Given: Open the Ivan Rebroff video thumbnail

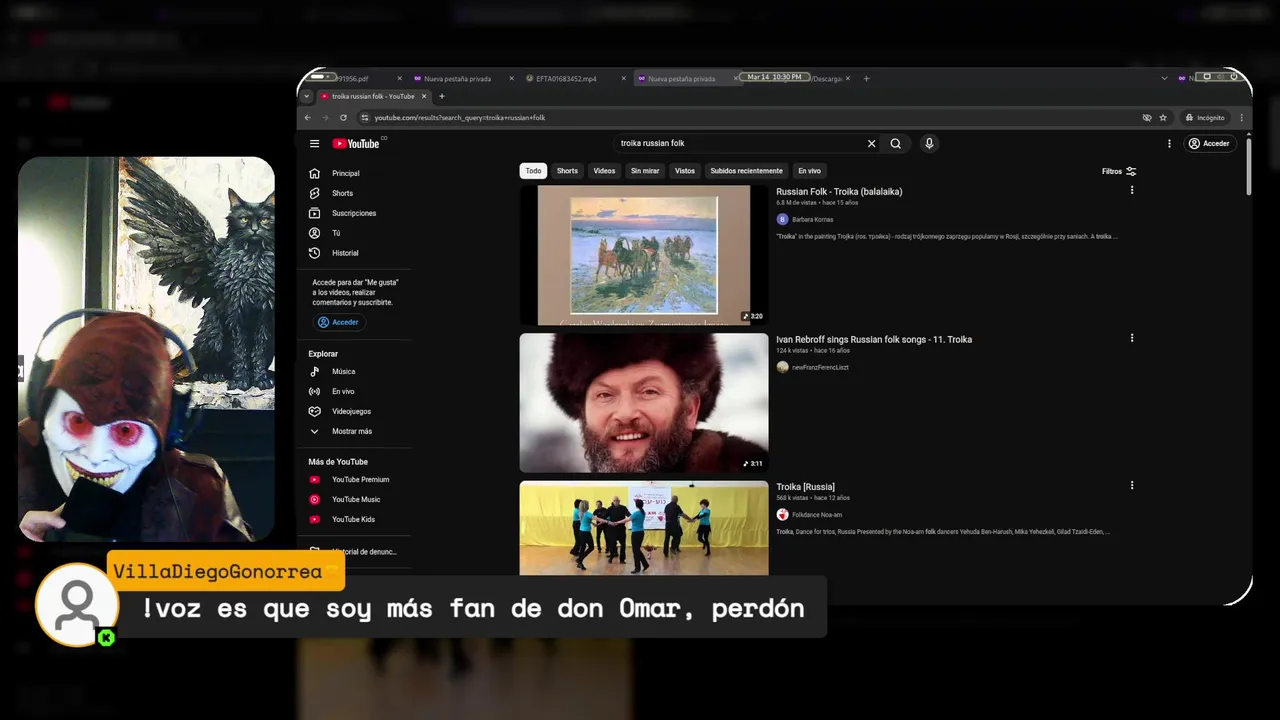Looking at the screenshot, I should pyautogui.click(x=644, y=403).
